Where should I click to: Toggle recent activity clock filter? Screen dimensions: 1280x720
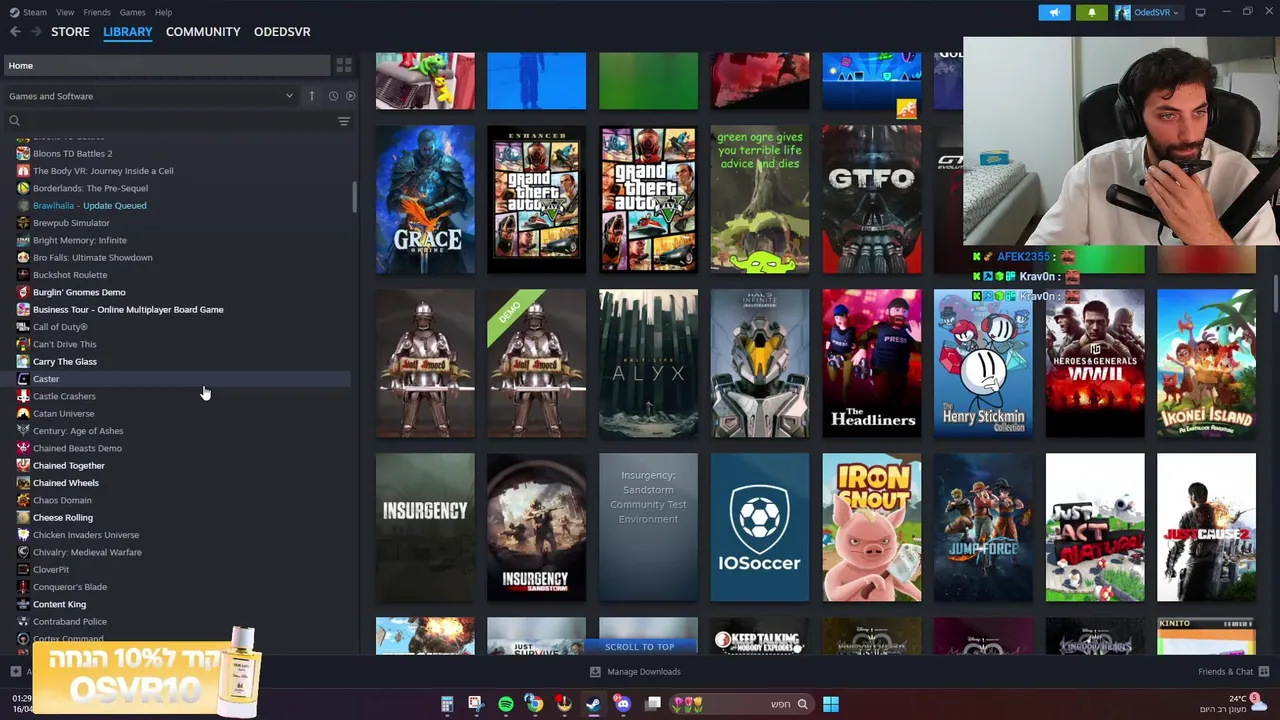pyautogui.click(x=333, y=96)
